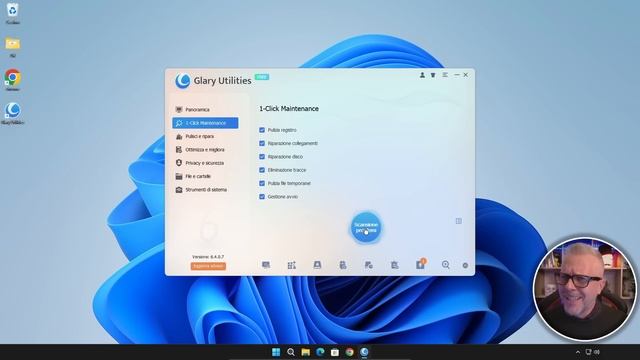Open Chrome from the taskbar
This screenshot has width=640, height=360.
(349, 352)
